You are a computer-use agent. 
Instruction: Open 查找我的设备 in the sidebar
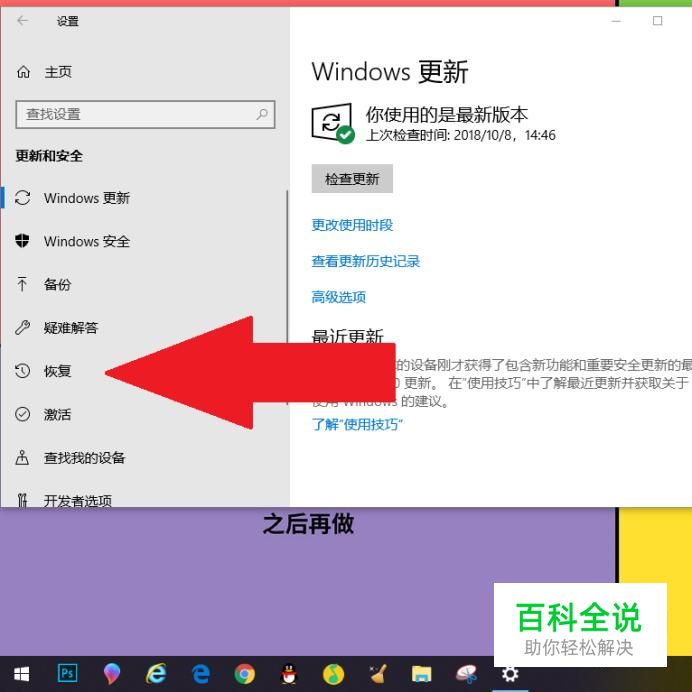[84, 458]
